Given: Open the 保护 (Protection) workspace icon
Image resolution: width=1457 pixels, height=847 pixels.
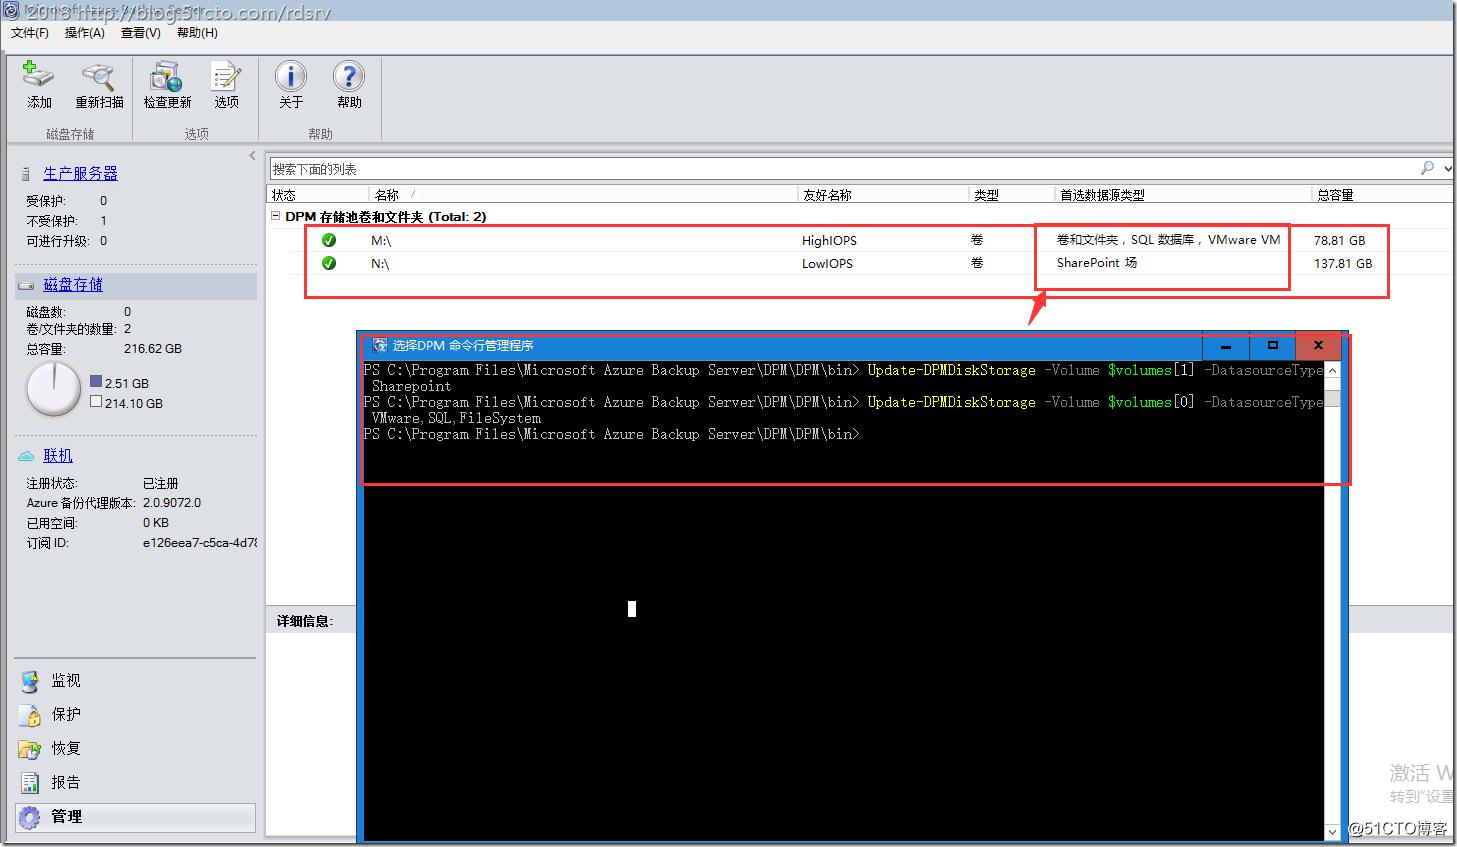Looking at the screenshot, I should click(x=30, y=714).
